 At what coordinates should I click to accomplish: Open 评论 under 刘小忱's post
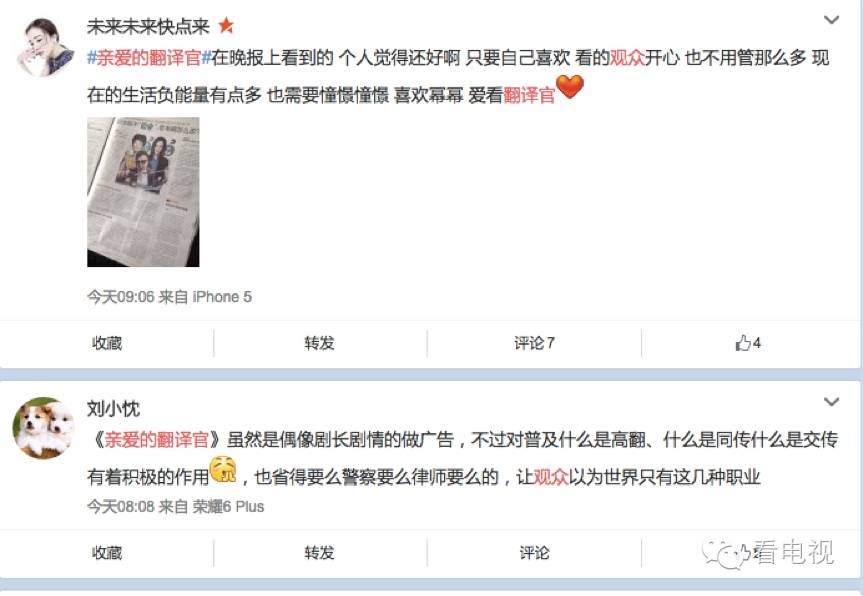pos(534,552)
